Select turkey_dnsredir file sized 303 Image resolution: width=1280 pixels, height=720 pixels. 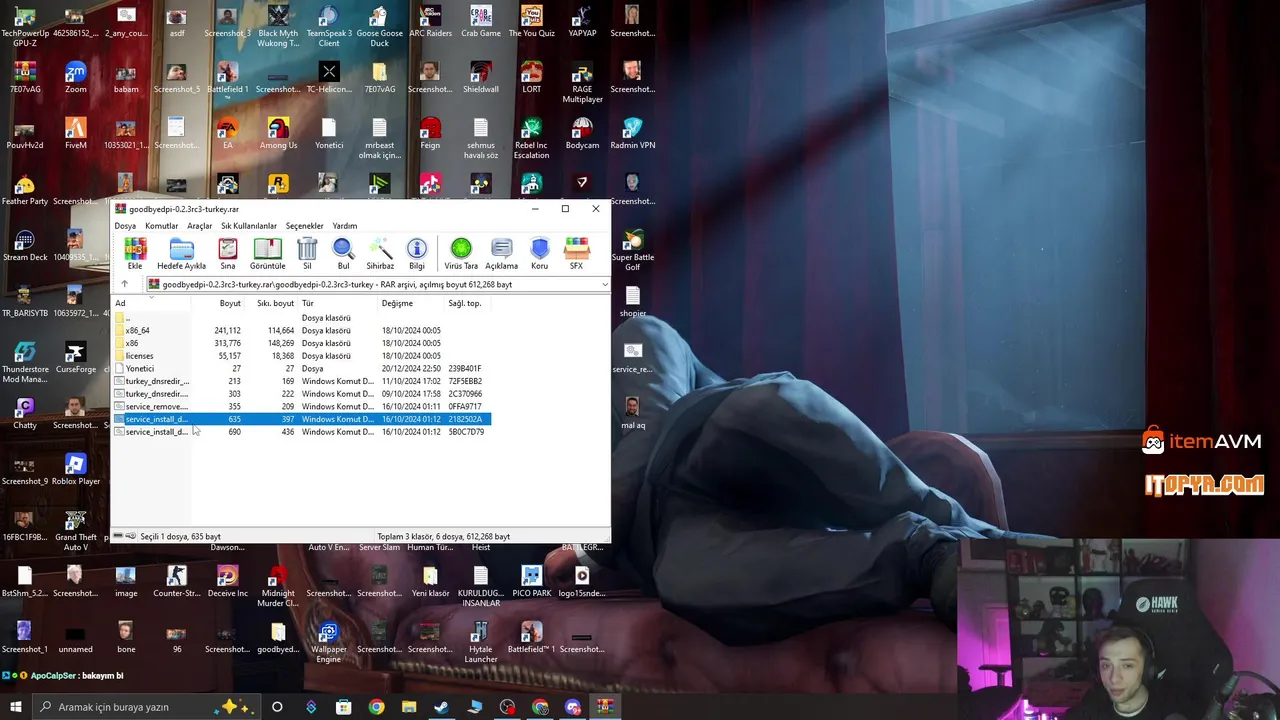click(301, 394)
